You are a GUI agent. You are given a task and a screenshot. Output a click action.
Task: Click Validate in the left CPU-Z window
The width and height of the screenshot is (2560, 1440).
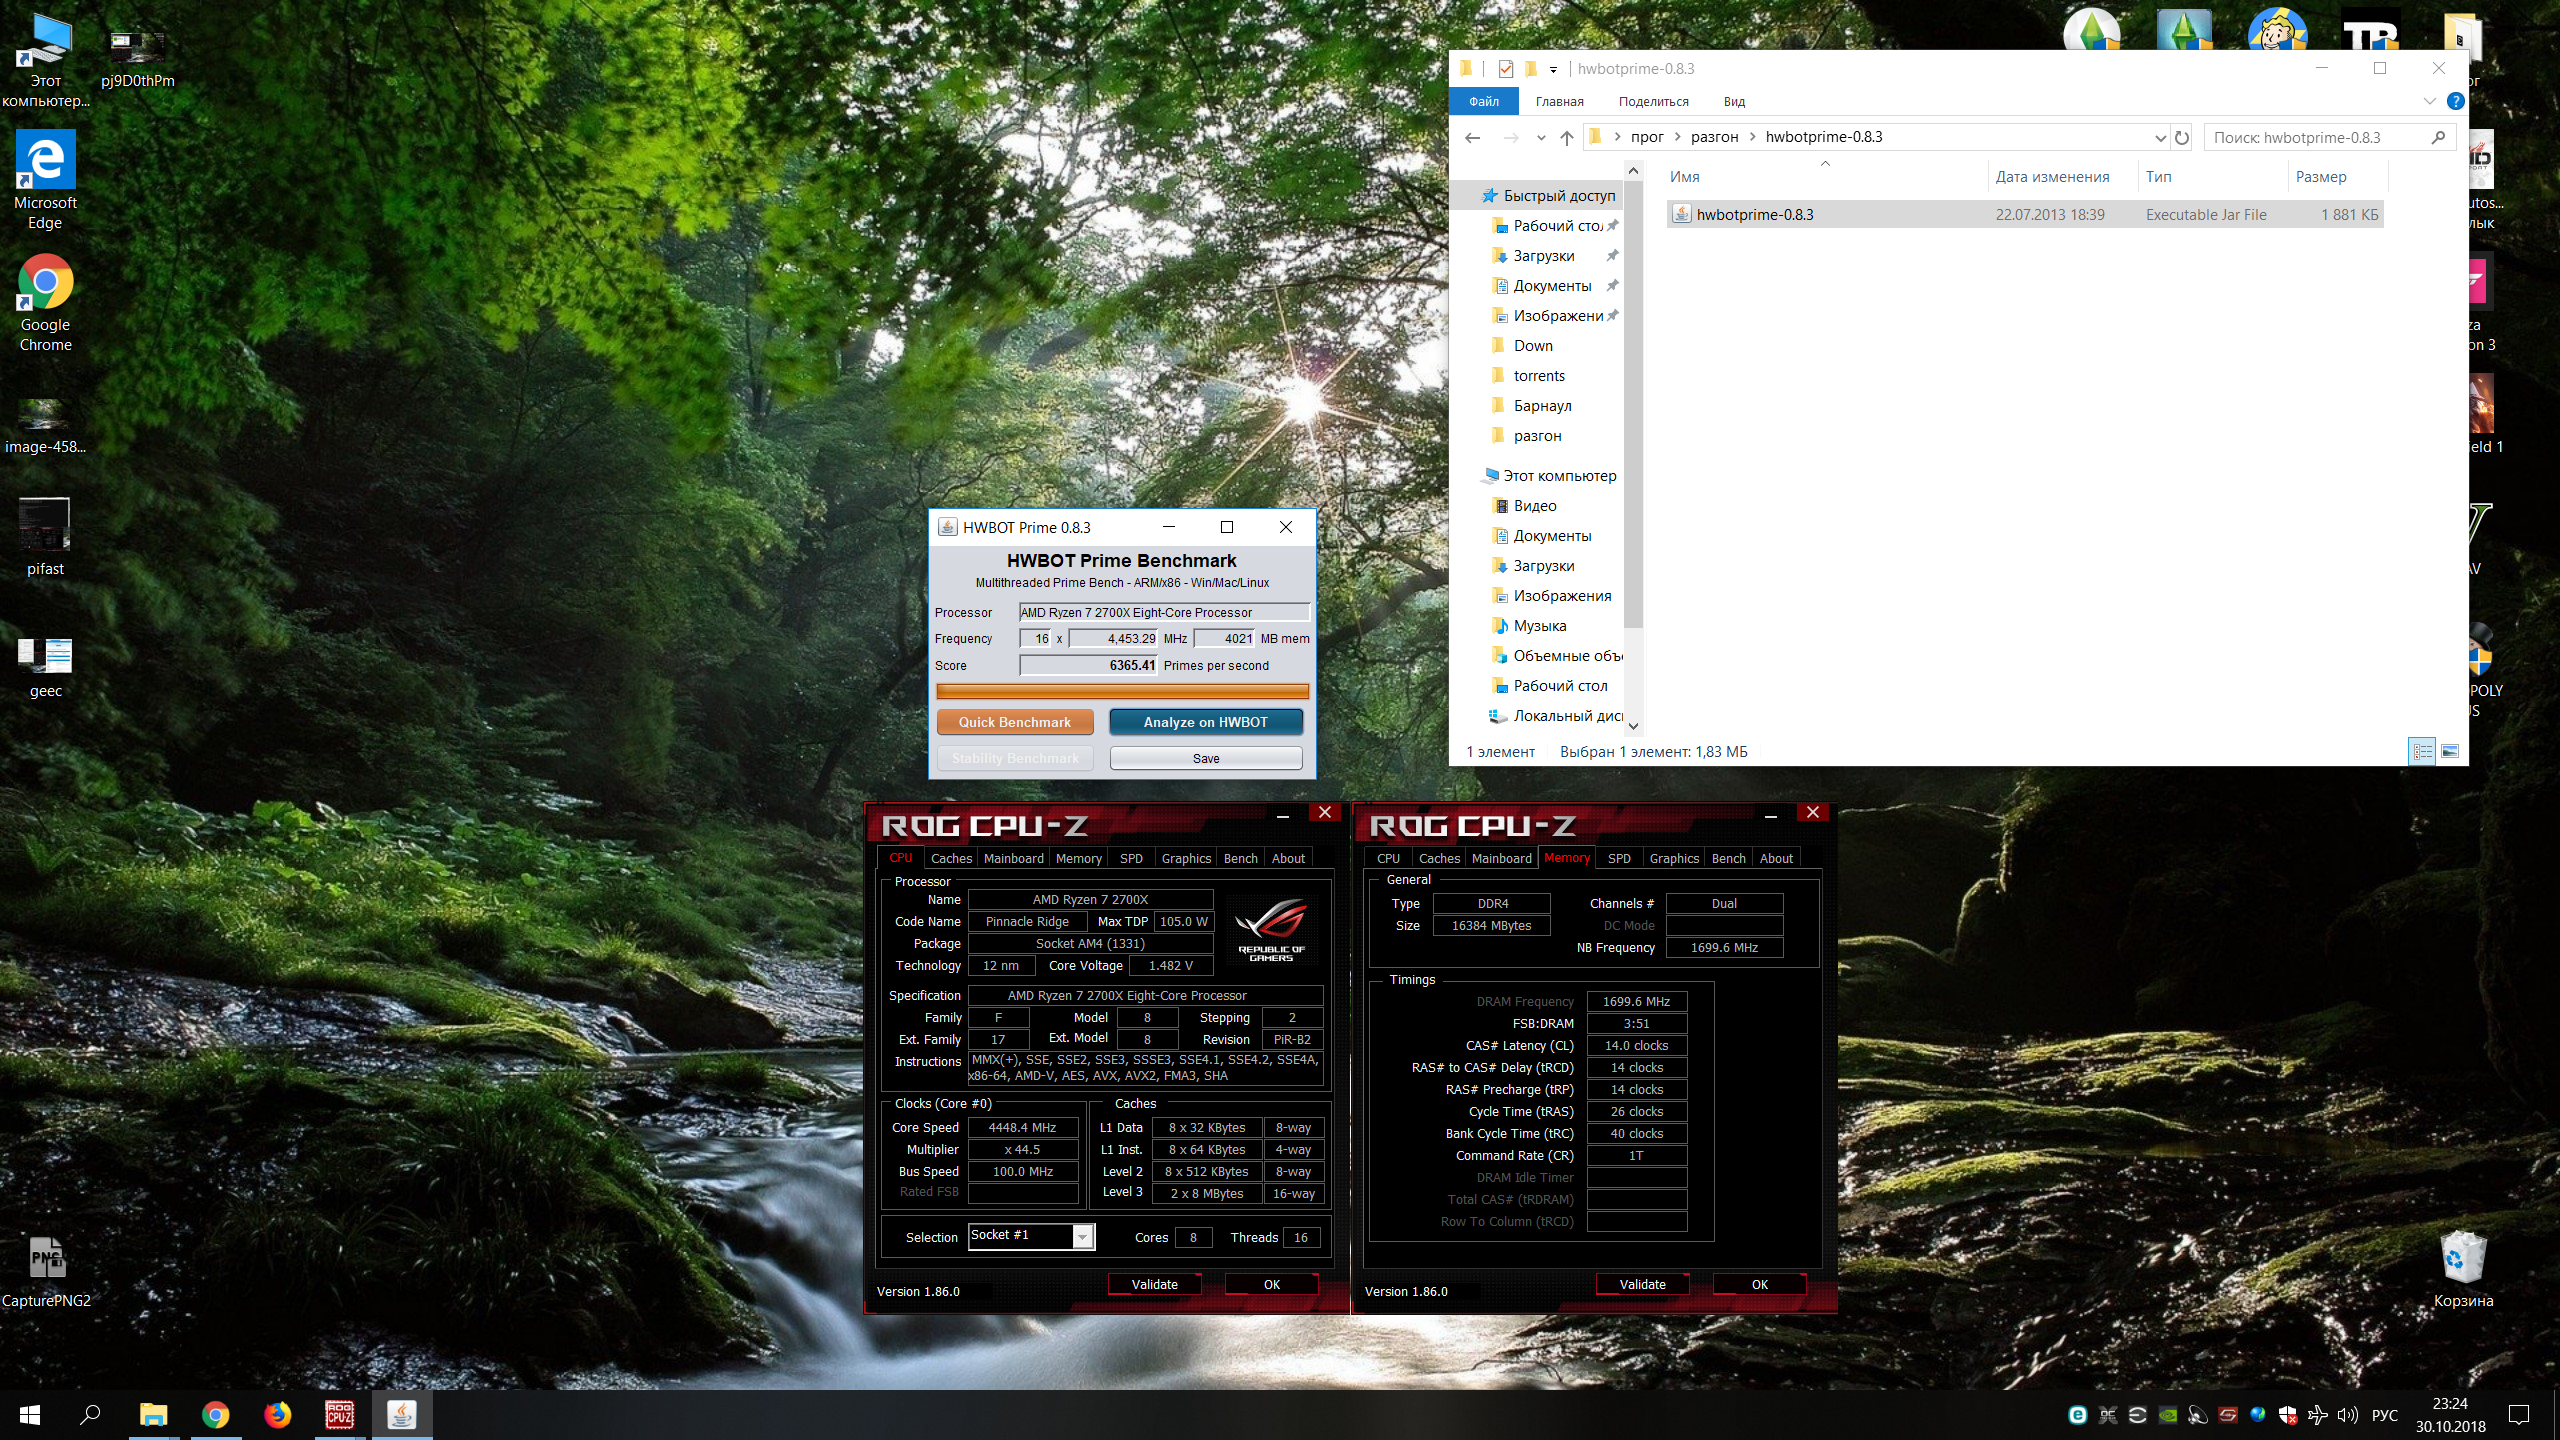pos(1154,1284)
